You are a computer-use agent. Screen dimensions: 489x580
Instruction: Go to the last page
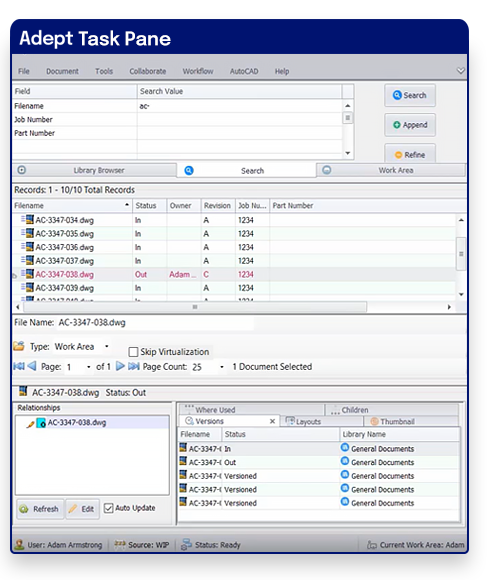[134, 366]
